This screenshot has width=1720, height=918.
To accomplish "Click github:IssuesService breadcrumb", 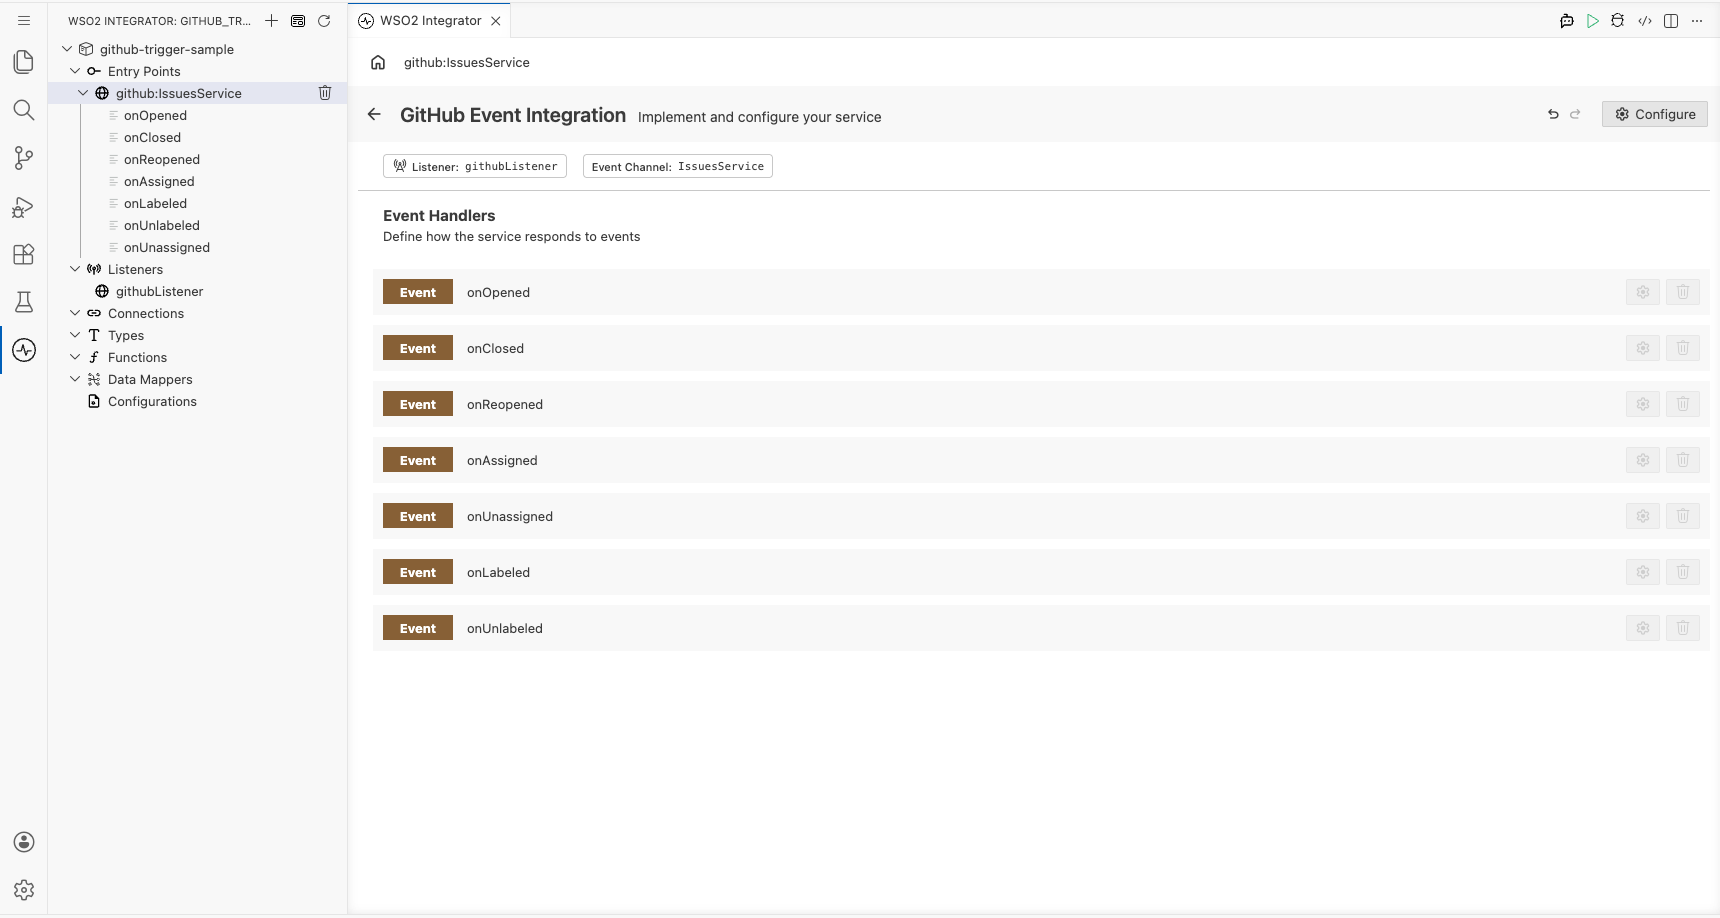I will tap(467, 62).
